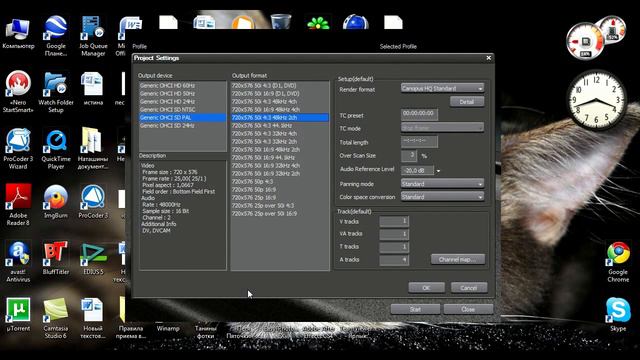Select format 720x576 25p 16:9
Screen dimensions: 640x360
coord(280,198)
